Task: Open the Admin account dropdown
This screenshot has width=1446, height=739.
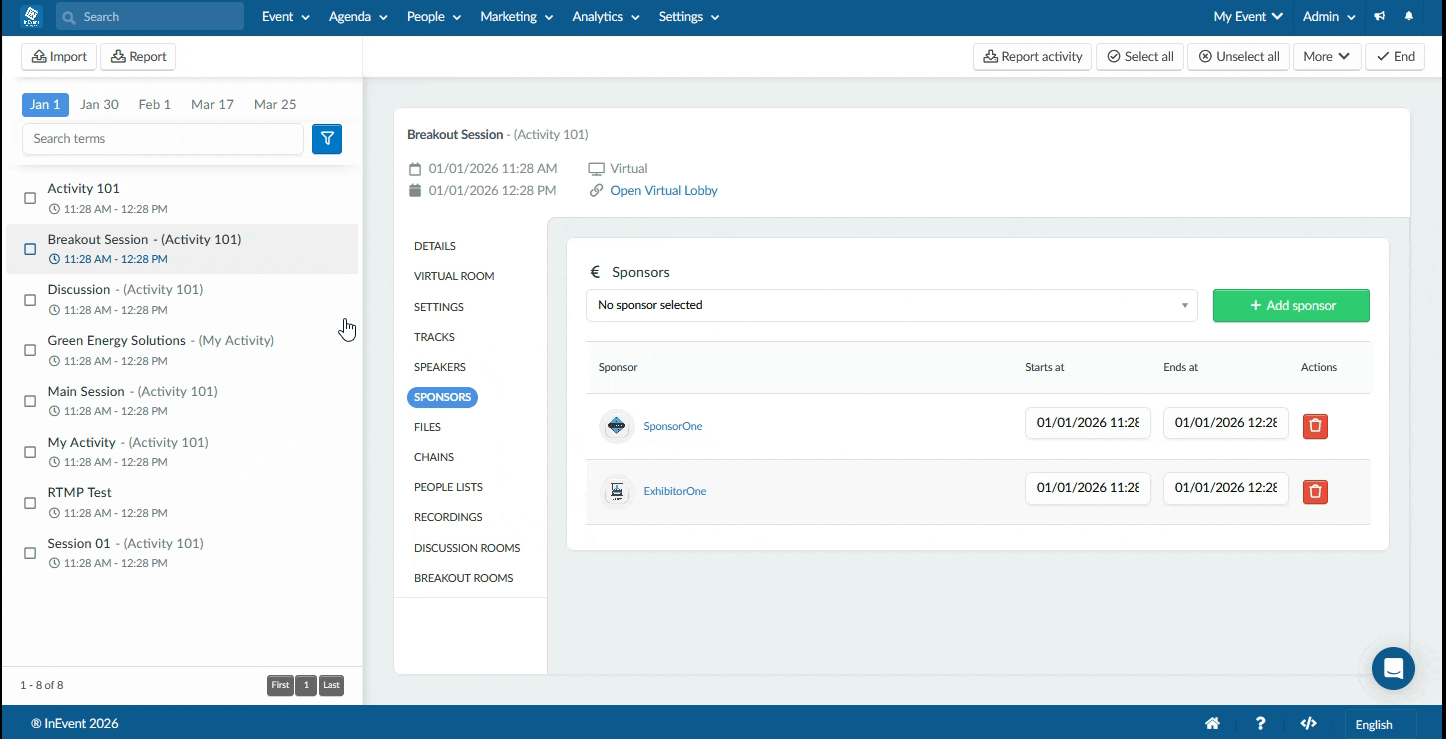Action: click(x=1329, y=17)
